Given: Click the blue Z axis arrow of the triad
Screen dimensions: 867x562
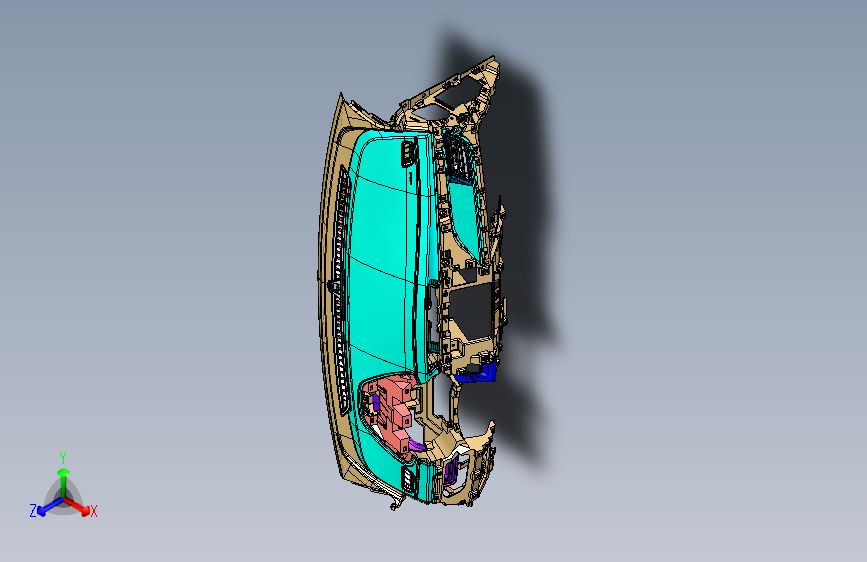Looking at the screenshot, I should [50, 506].
